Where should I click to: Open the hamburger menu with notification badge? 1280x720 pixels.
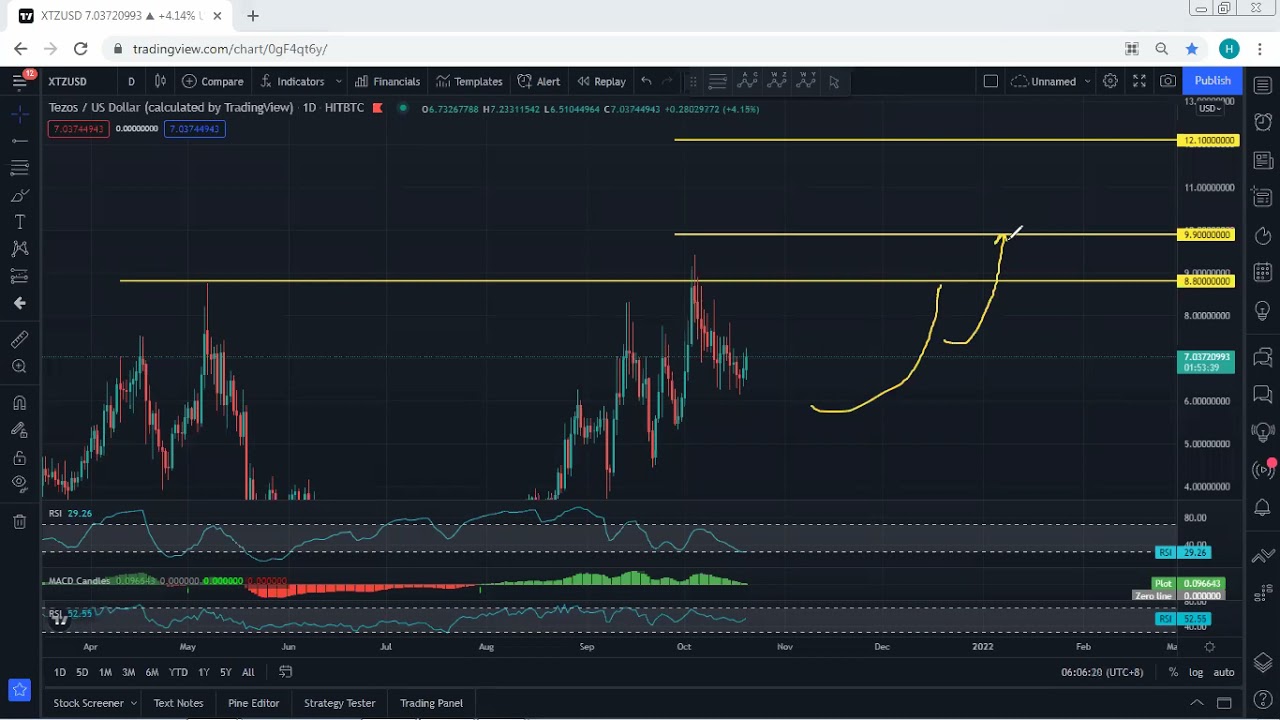(x=19, y=81)
